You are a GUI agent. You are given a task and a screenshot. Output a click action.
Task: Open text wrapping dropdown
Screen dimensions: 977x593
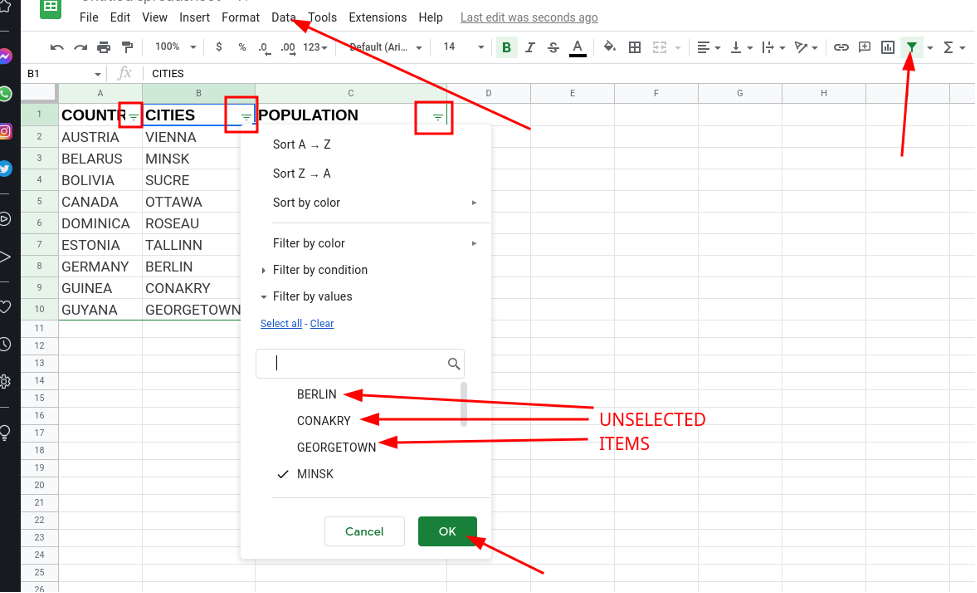773,47
